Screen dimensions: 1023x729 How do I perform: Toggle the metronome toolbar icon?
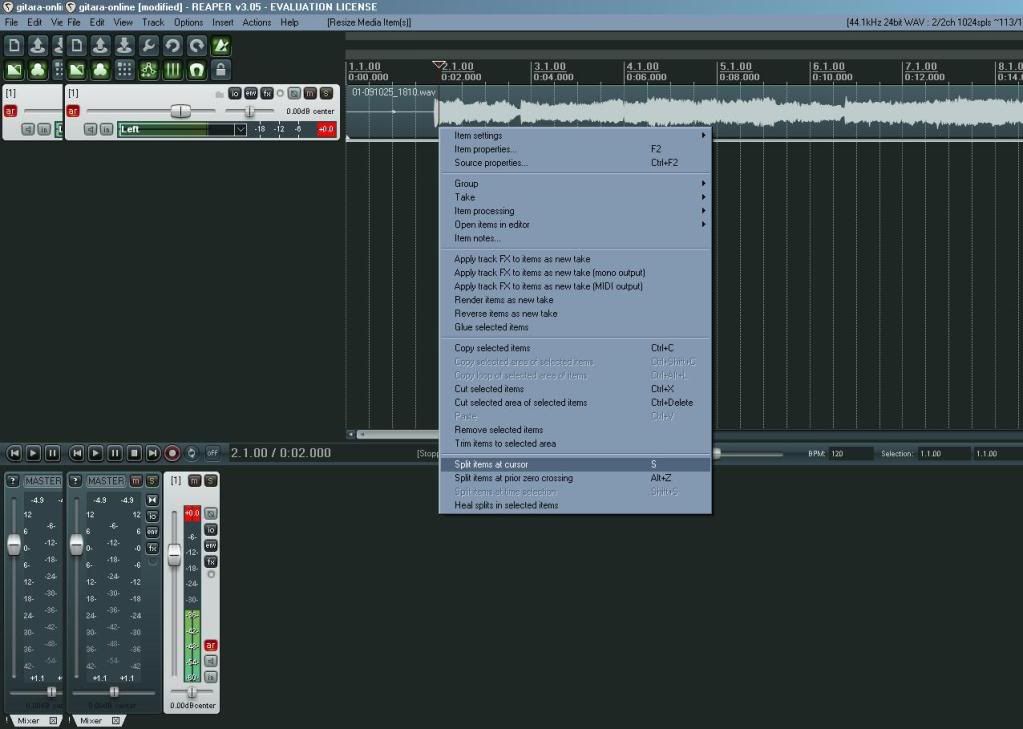(221, 45)
